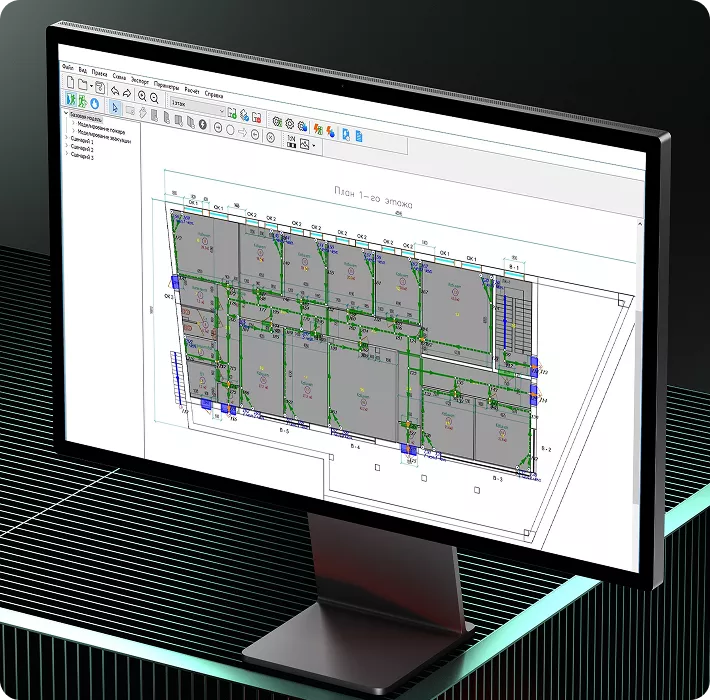Screen dimensions: 710x700
Task: Open the Схема menu
Action: 119,77
